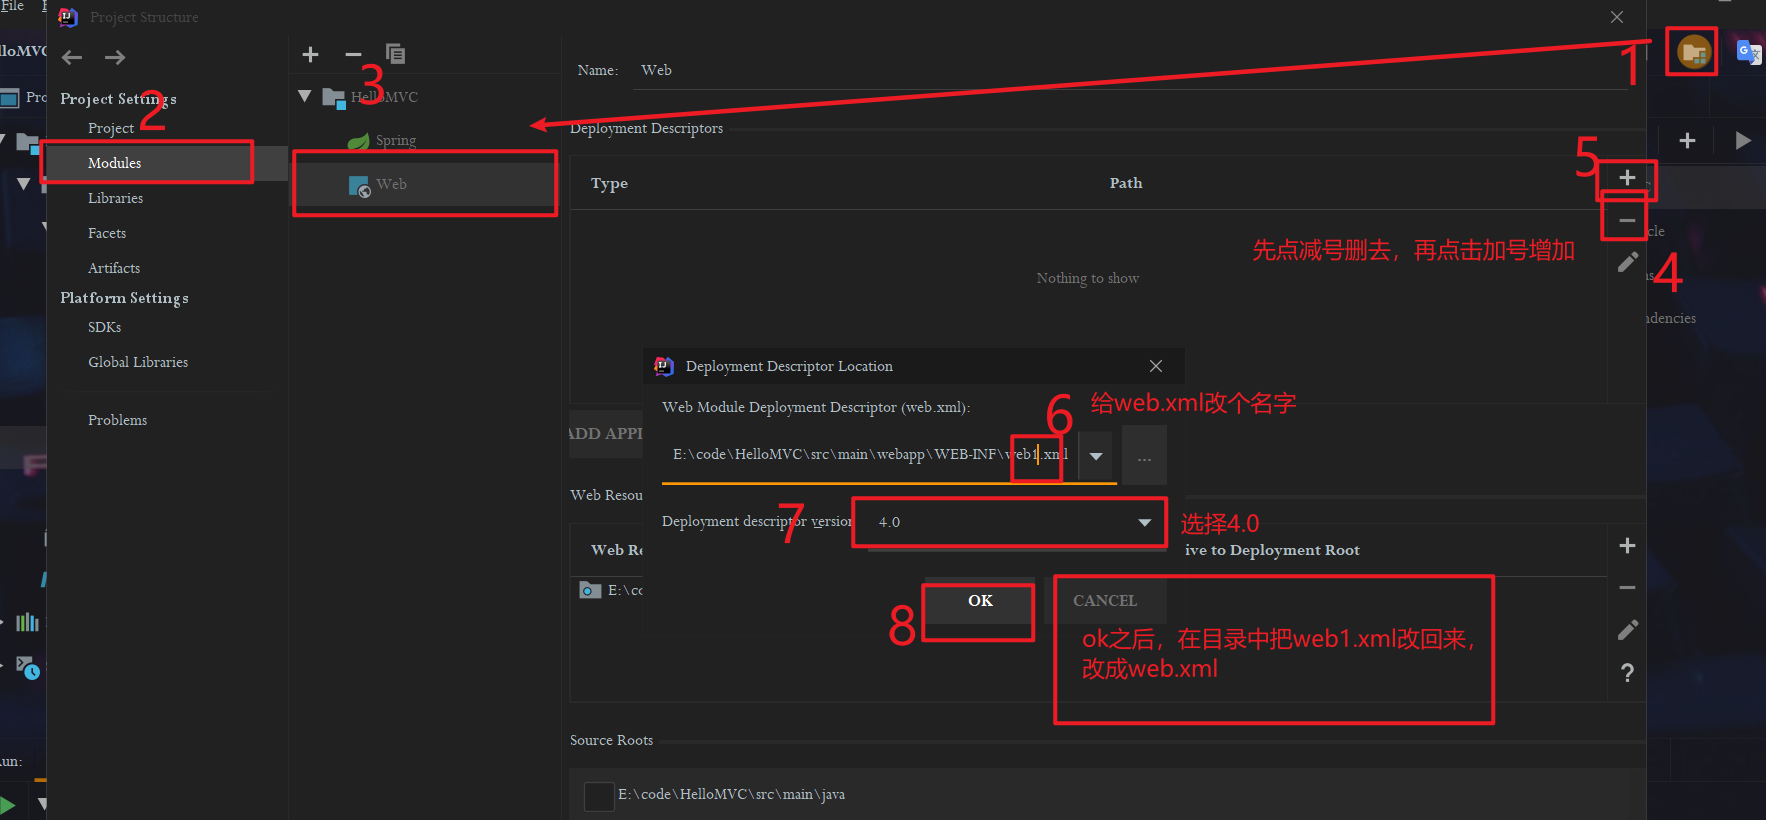
Task: Open SDKs platform settings
Action: [104, 327]
